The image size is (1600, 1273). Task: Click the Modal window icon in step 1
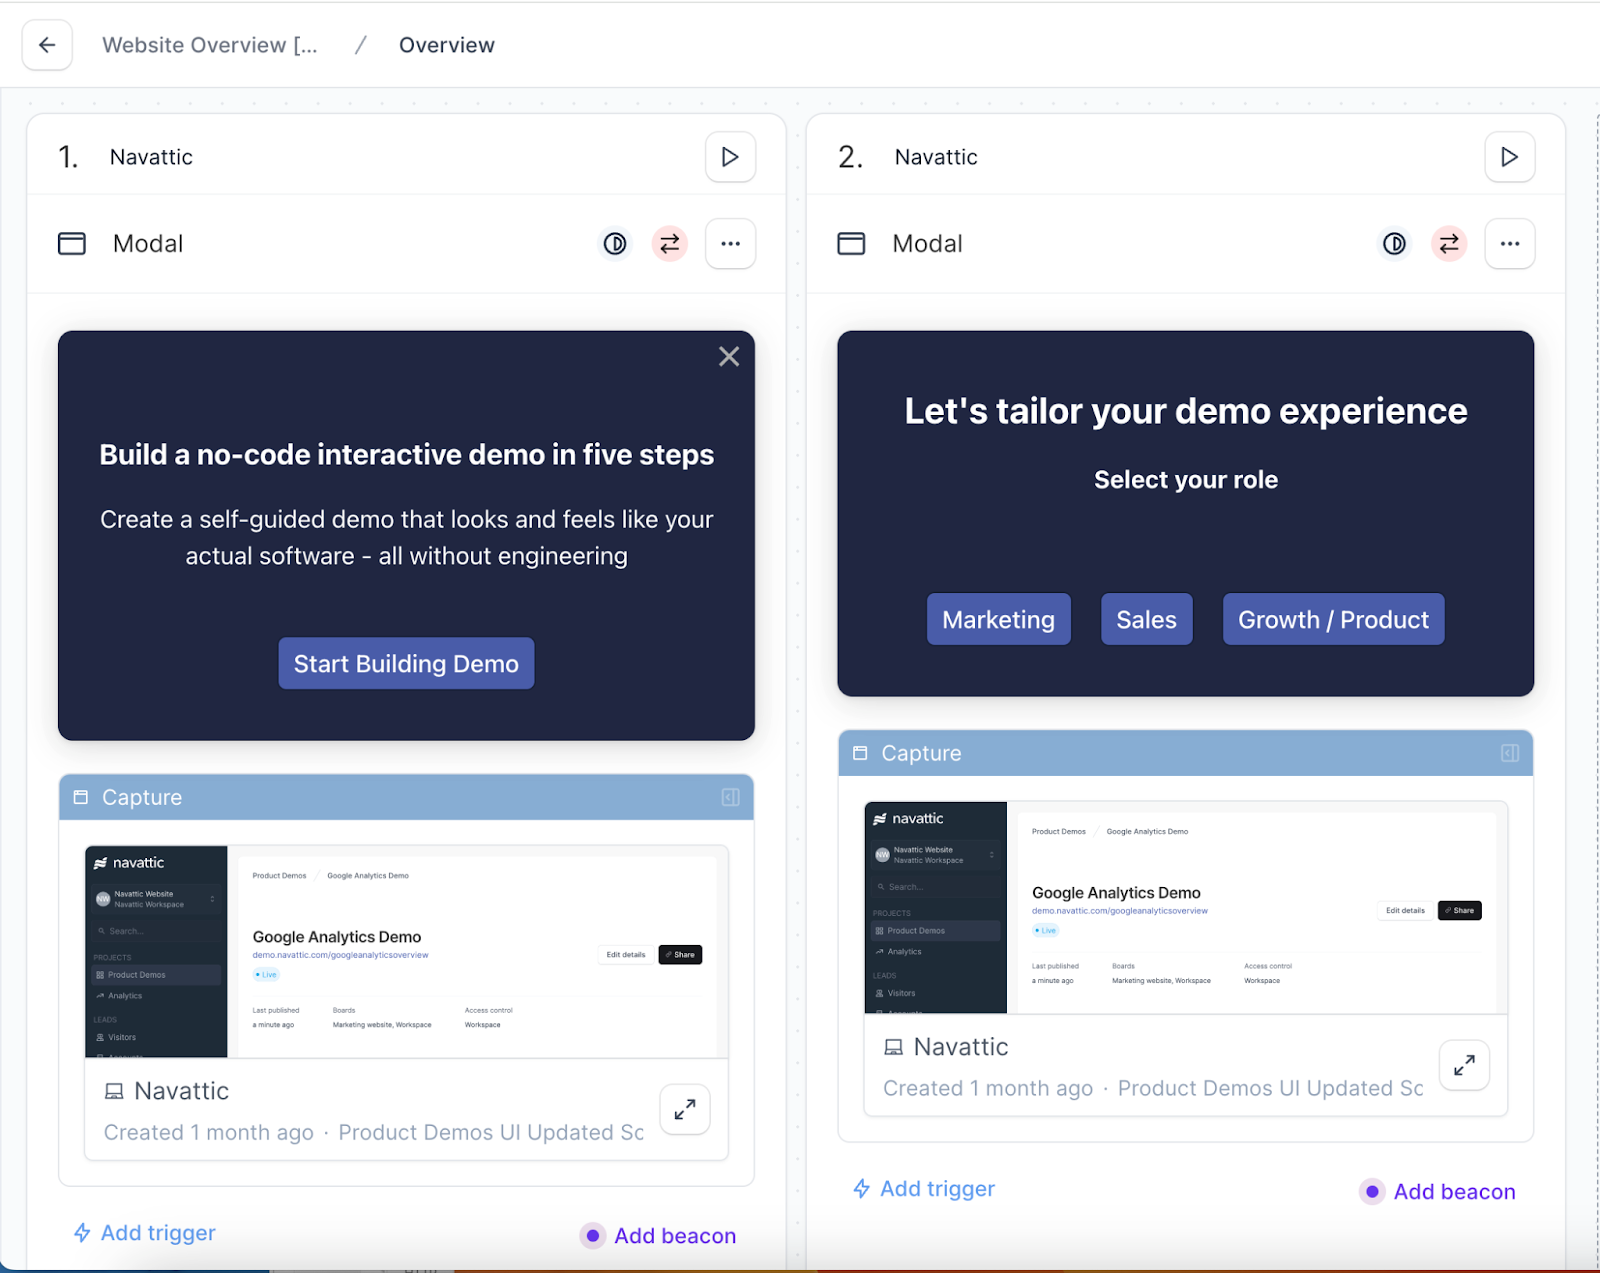tap(72, 244)
